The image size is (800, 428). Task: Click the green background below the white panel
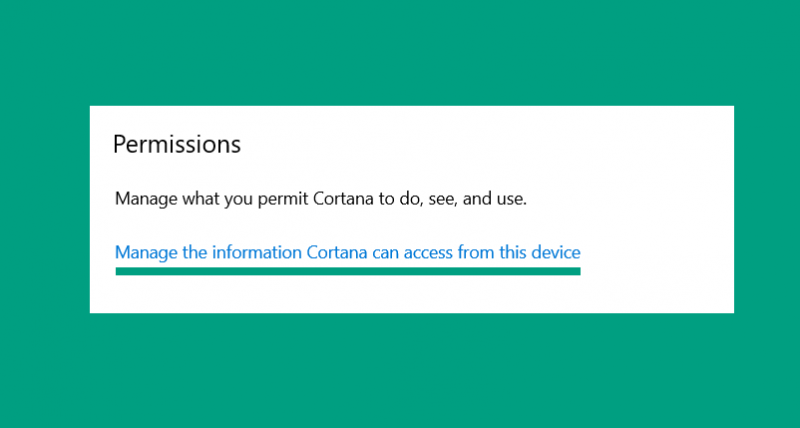tap(400, 370)
